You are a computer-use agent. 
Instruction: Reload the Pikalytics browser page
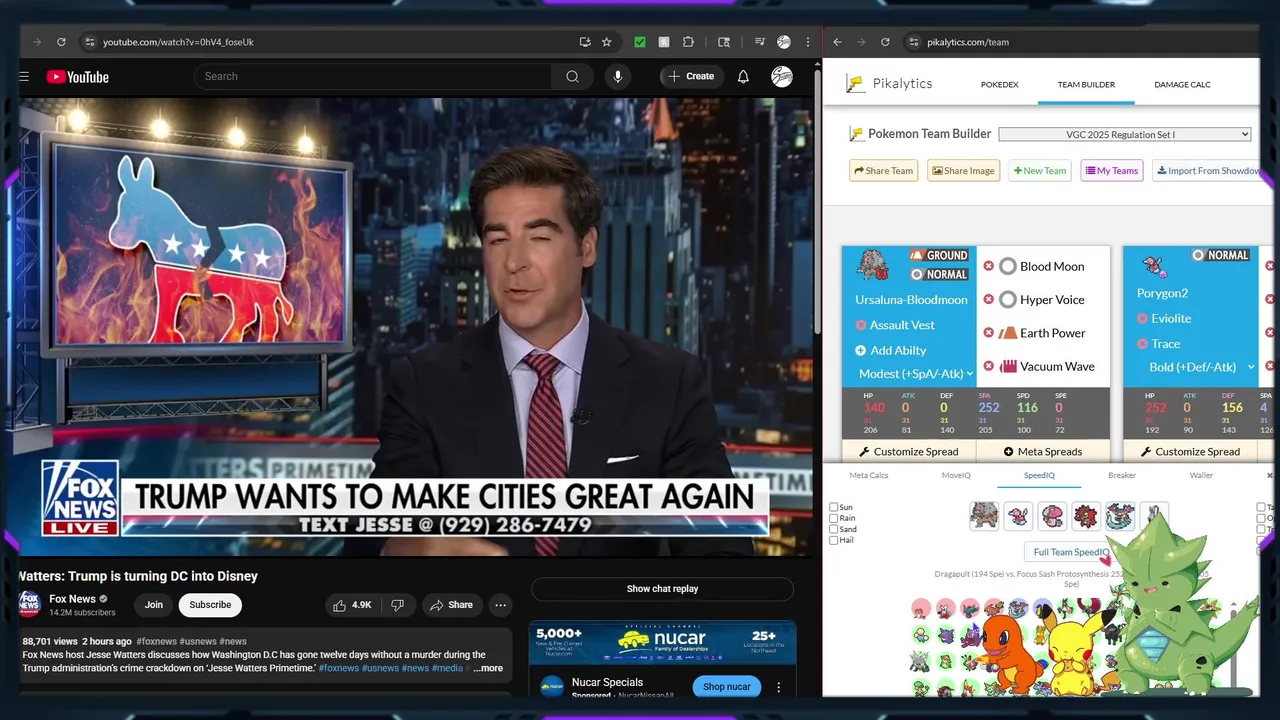[x=885, y=42]
